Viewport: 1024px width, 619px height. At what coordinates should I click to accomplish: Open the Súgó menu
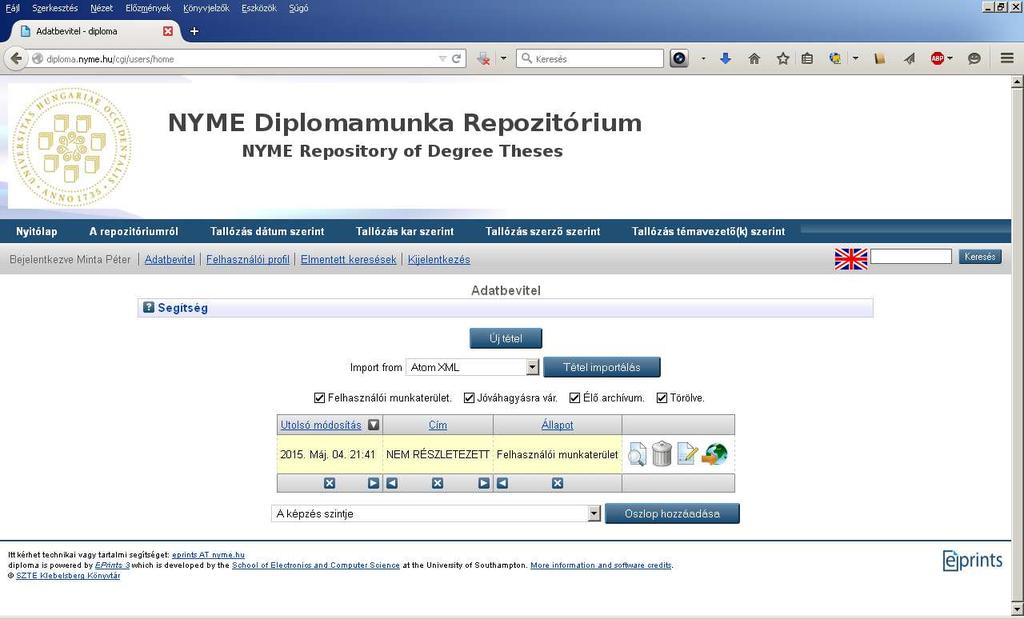point(298,8)
